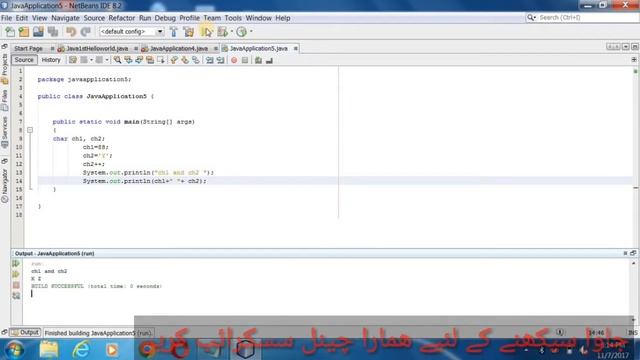Open the Tools menu
The height and width of the screenshot is (360, 640).
click(233, 18)
